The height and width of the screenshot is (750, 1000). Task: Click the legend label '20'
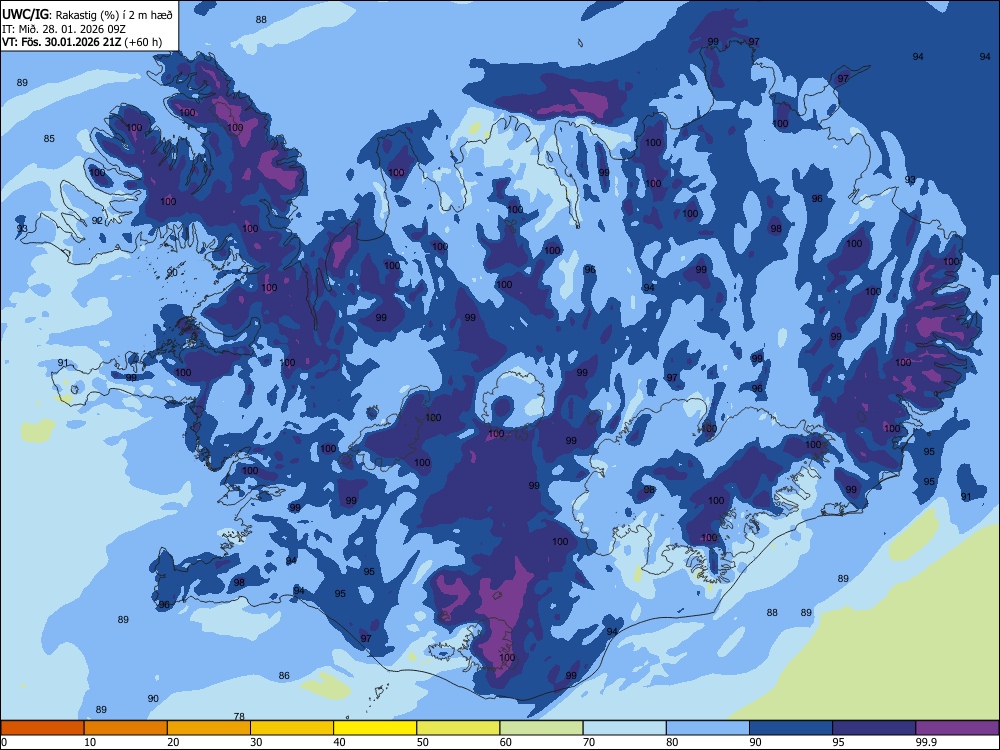(173, 742)
